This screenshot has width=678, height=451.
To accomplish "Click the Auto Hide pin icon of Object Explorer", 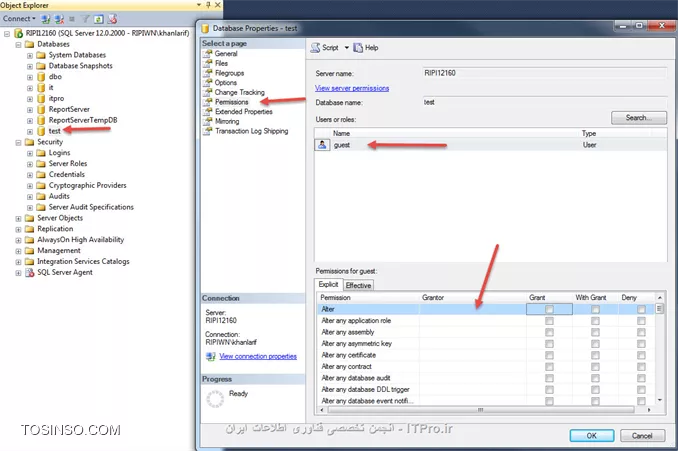I will (x=208, y=5).
